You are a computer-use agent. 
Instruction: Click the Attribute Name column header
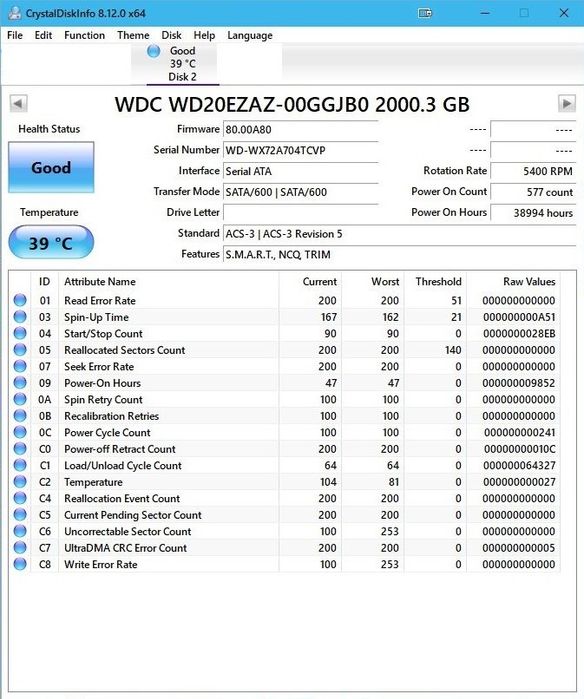[100, 282]
